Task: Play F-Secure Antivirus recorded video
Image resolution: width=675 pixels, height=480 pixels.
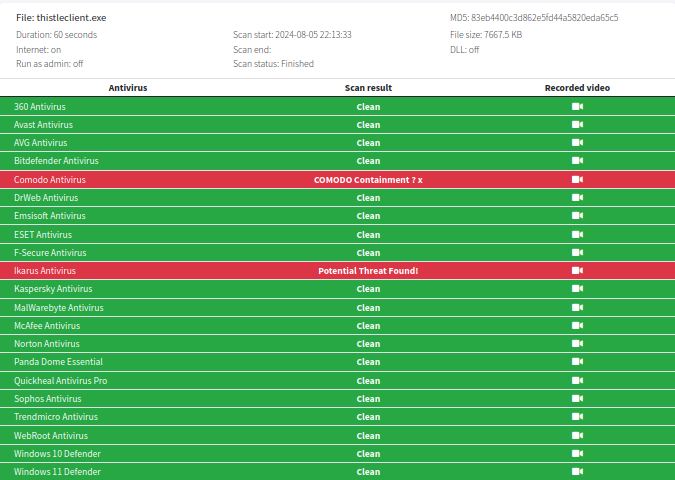Action: (577, 253)
